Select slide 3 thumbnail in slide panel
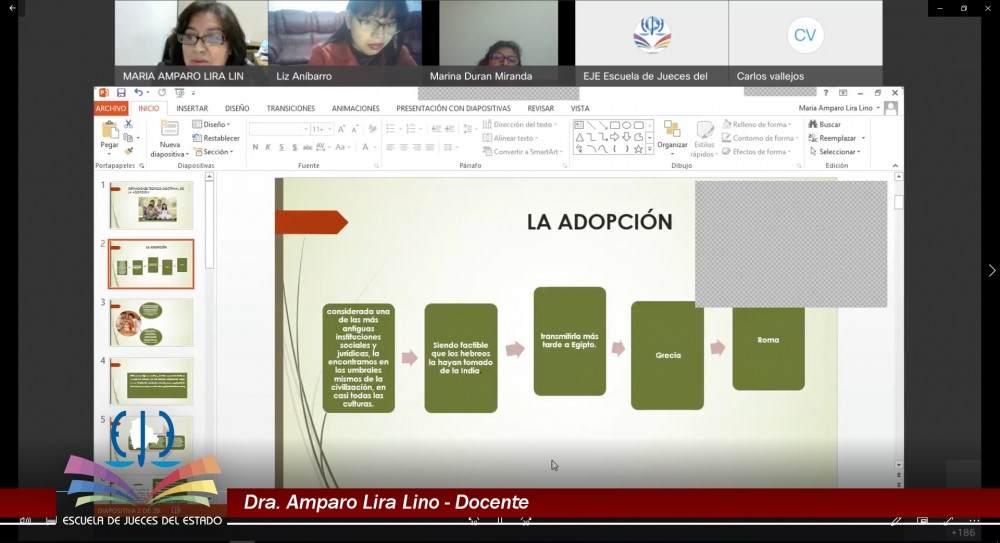The width and height of the screenshot is (1000, 543). pyautogui.click(x=151, y=323)
